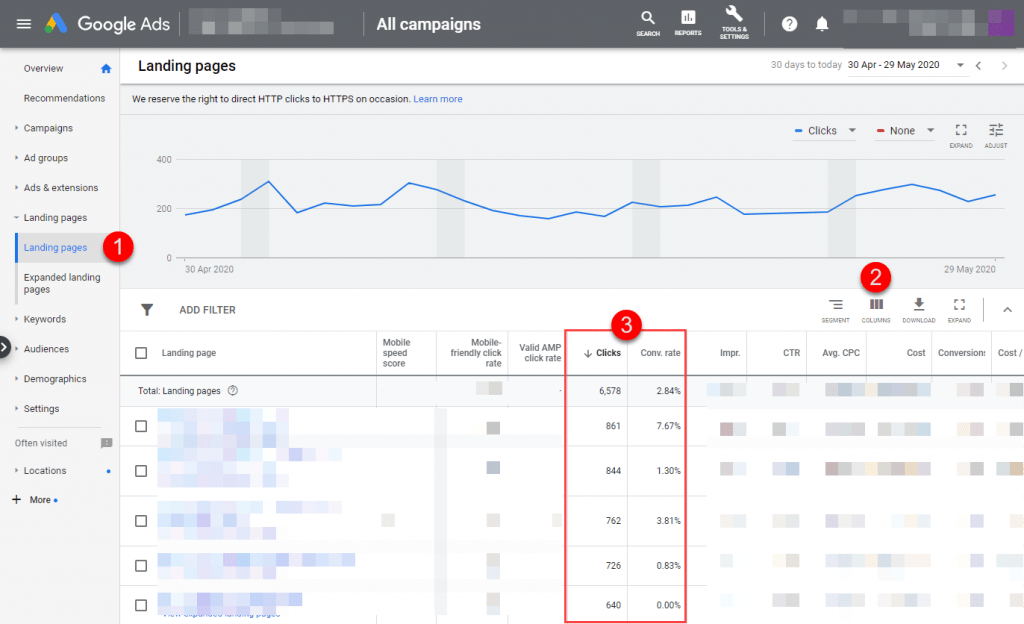1024x624 pixels.
Task: Select the Landing pages sub-item
Action: (x=55, y=247)
